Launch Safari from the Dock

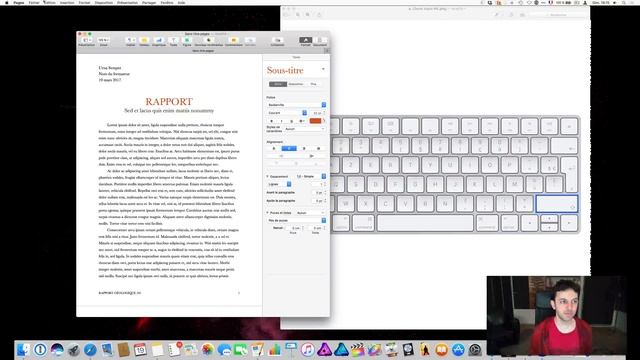pyautogui.click(x=90, y=350)
